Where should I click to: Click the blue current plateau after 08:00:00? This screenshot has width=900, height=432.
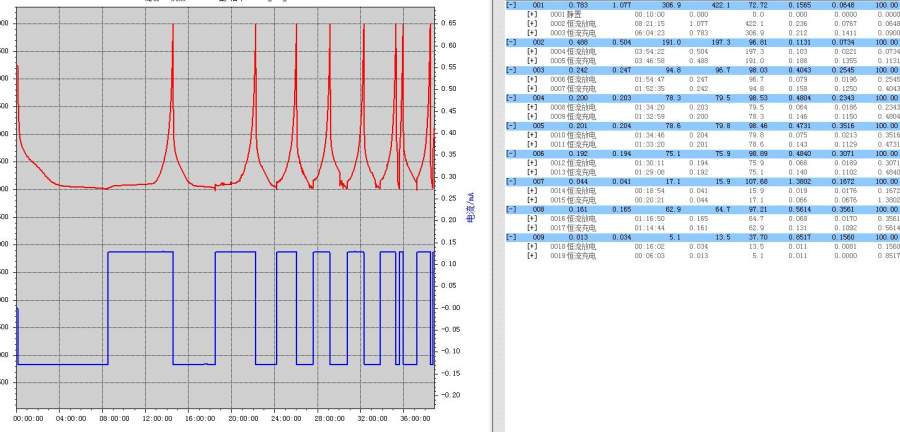coord(140,252)
